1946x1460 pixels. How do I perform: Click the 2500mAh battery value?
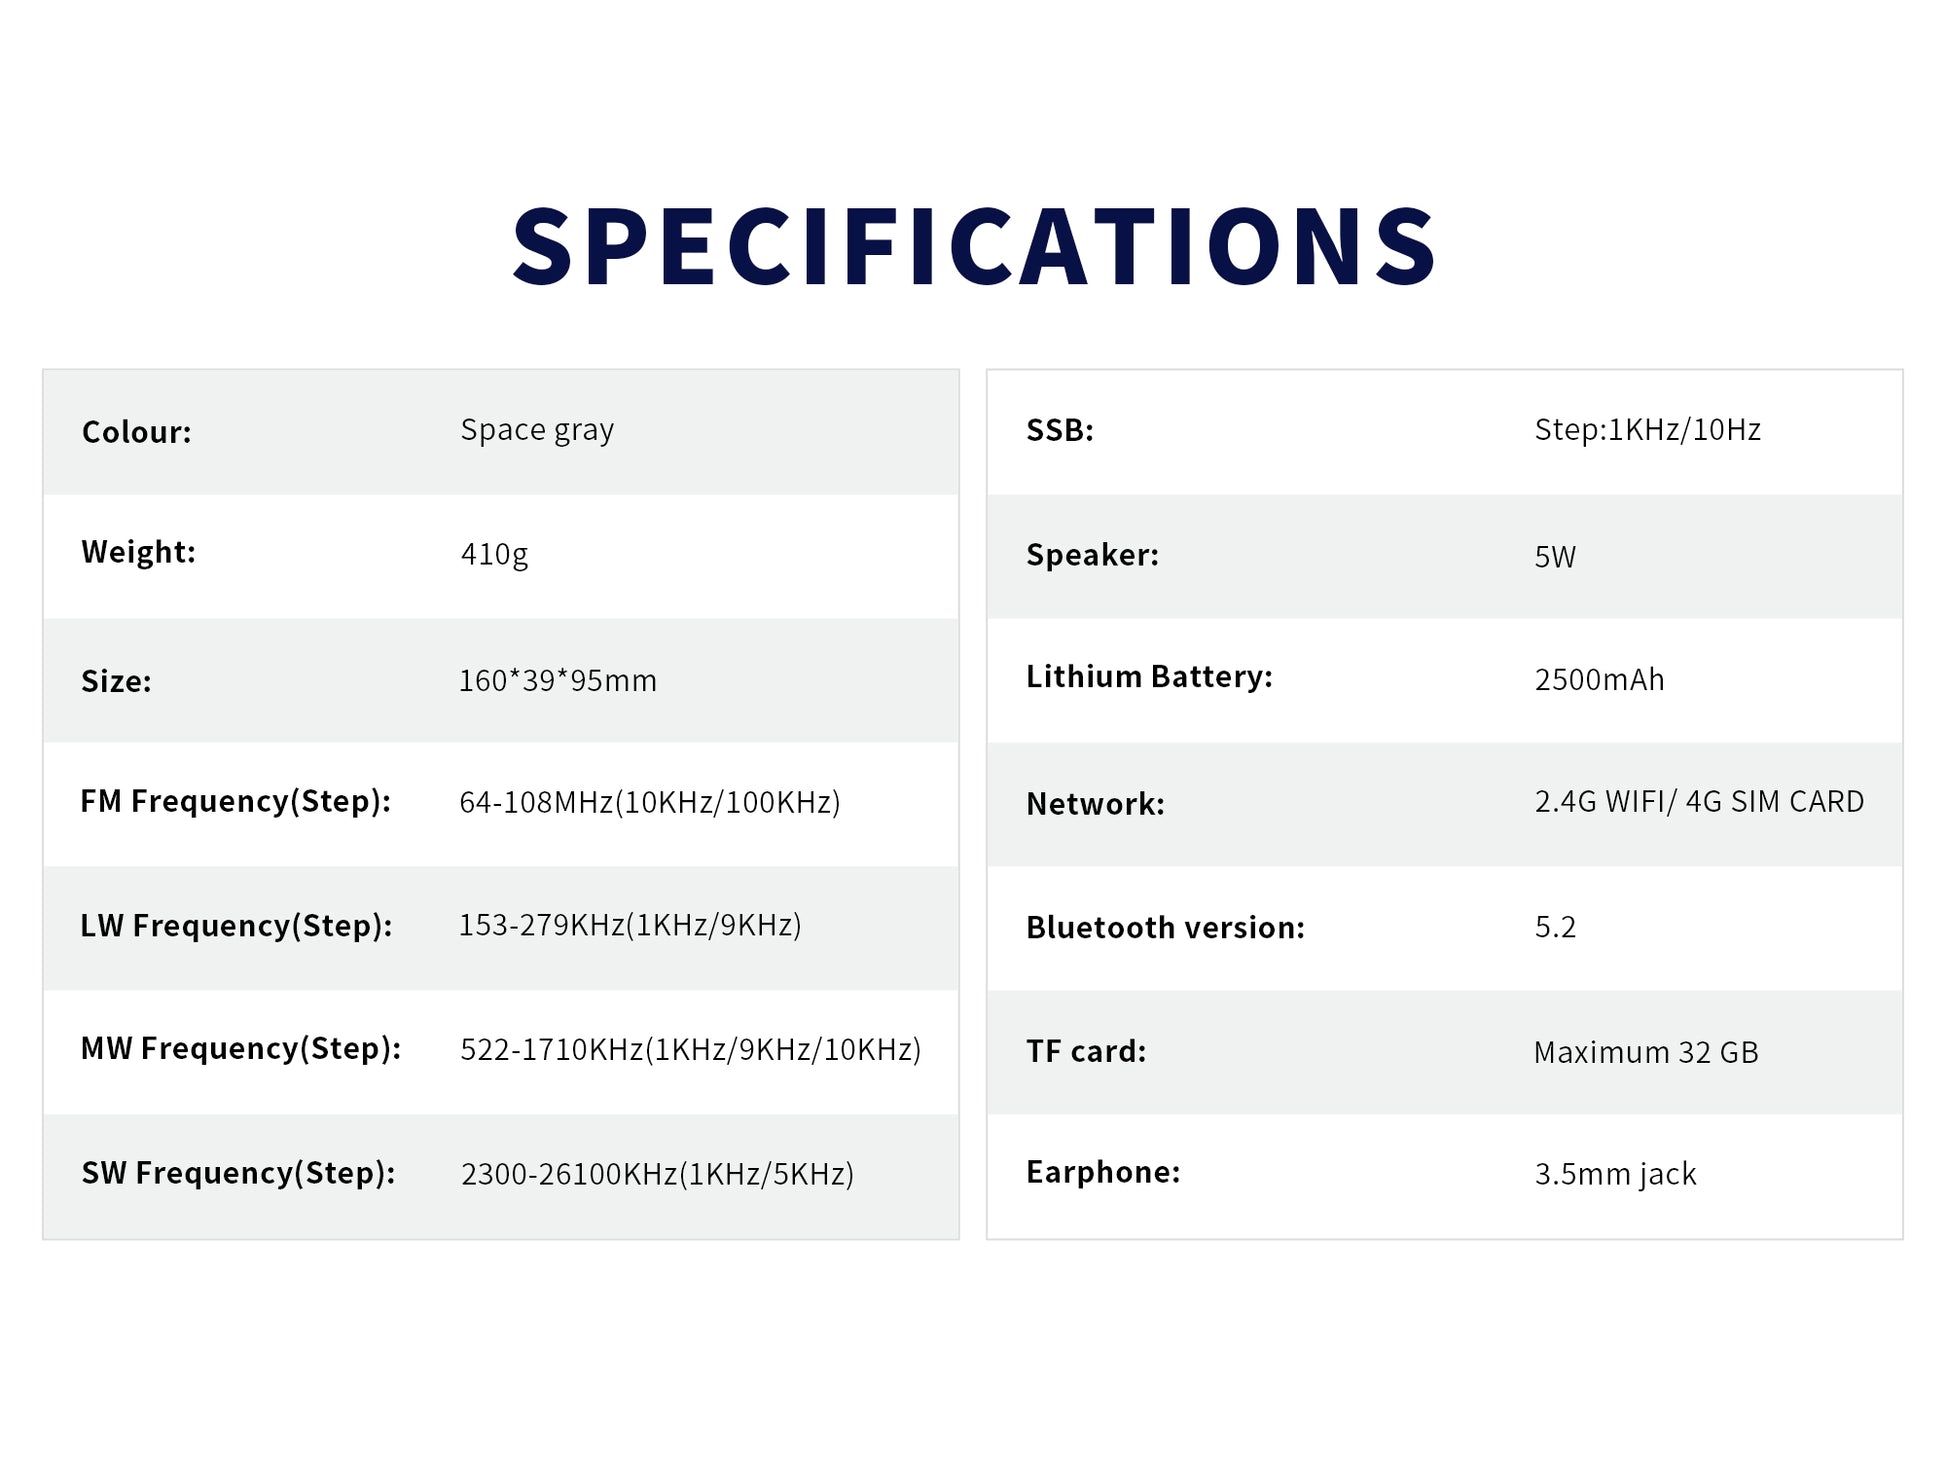(x=1599, y=680)
